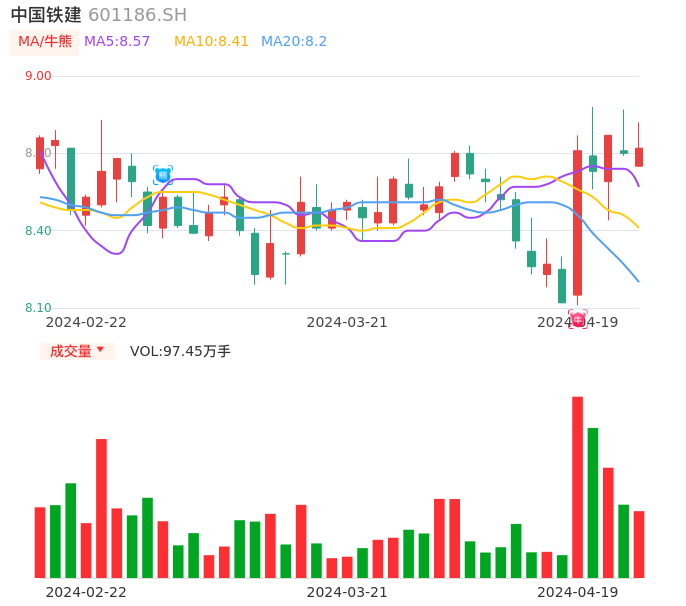This screenshot has height=606, width=686.
Task: Click the blue bear signal marker icon
Action: [x=163, y=175]
